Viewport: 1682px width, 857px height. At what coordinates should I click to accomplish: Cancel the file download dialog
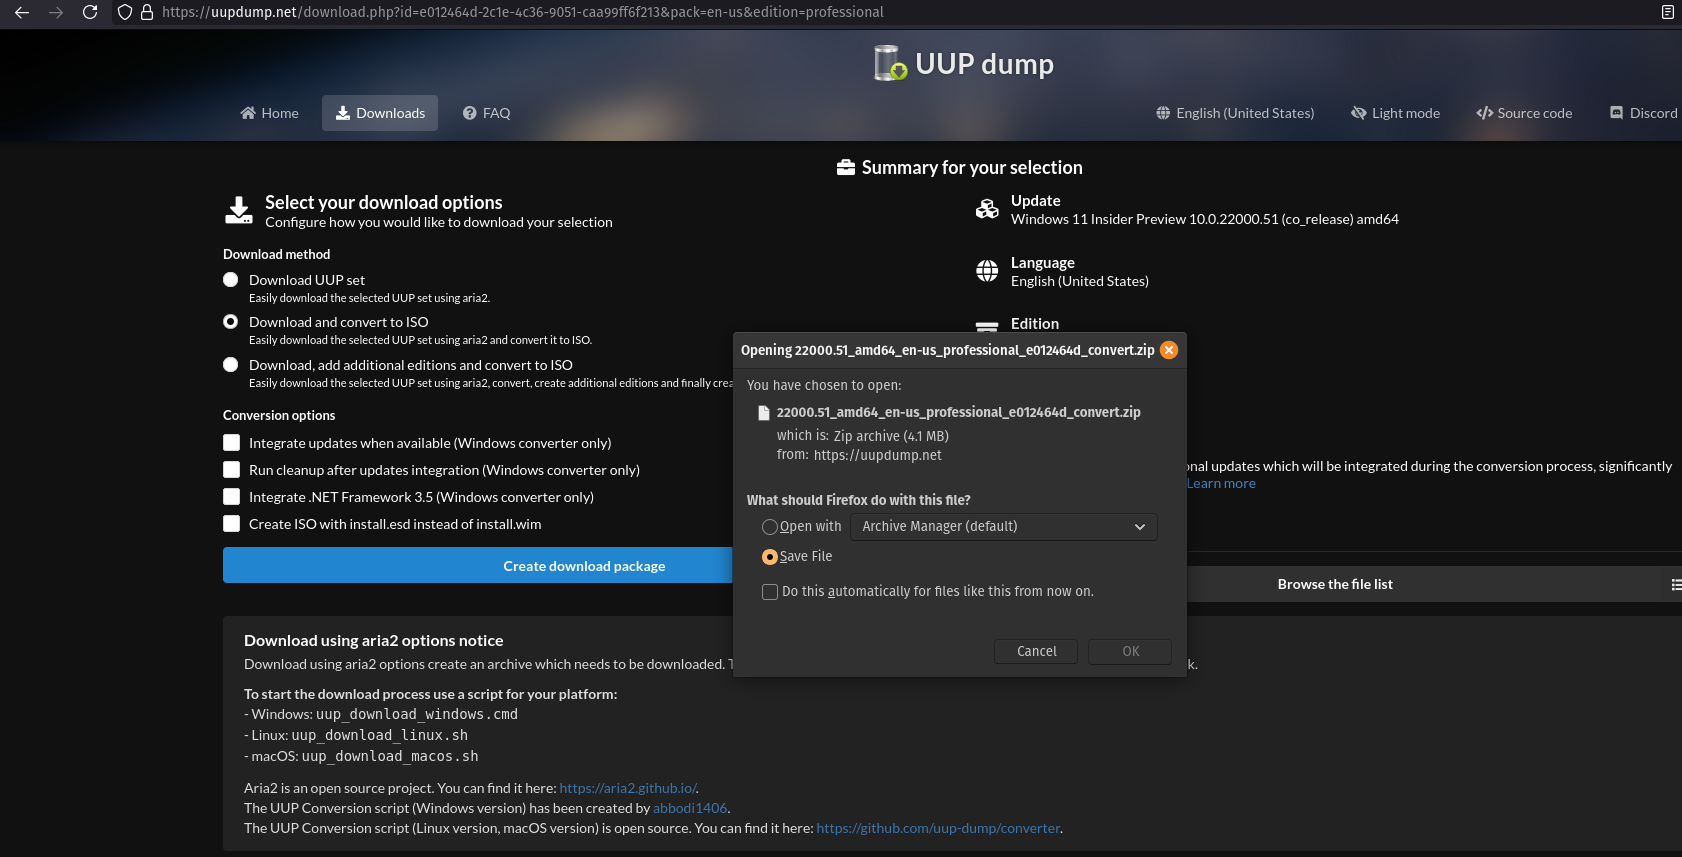click(x=1036, y=651)
